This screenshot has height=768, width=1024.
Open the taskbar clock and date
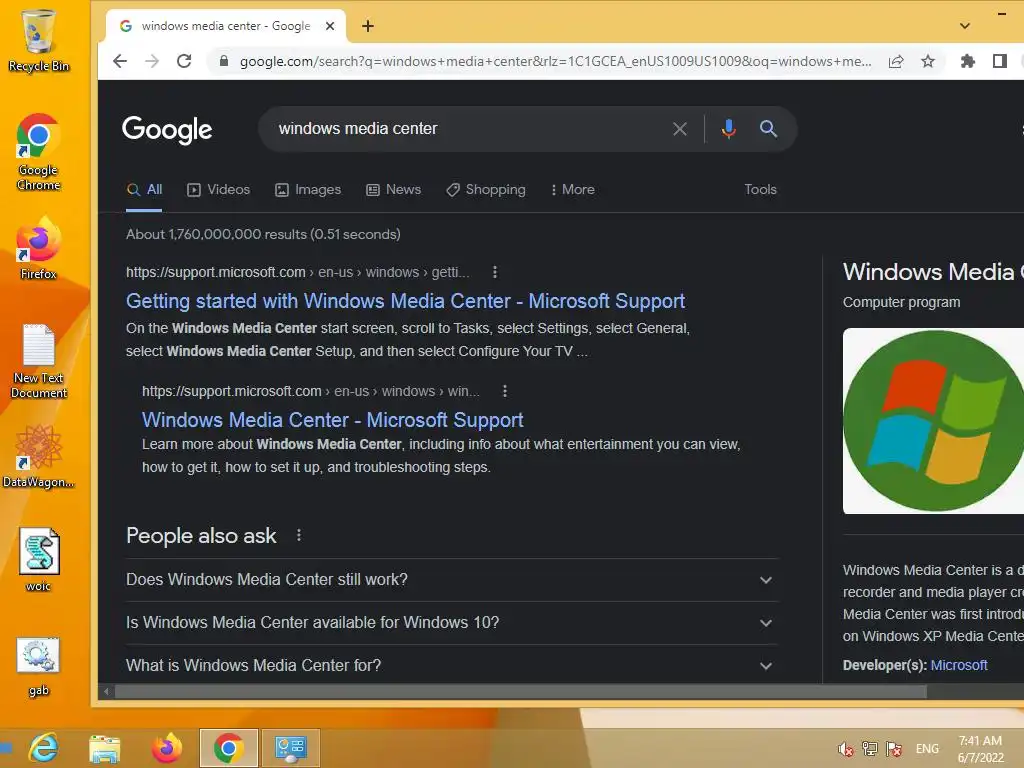[x=980, y=749]
